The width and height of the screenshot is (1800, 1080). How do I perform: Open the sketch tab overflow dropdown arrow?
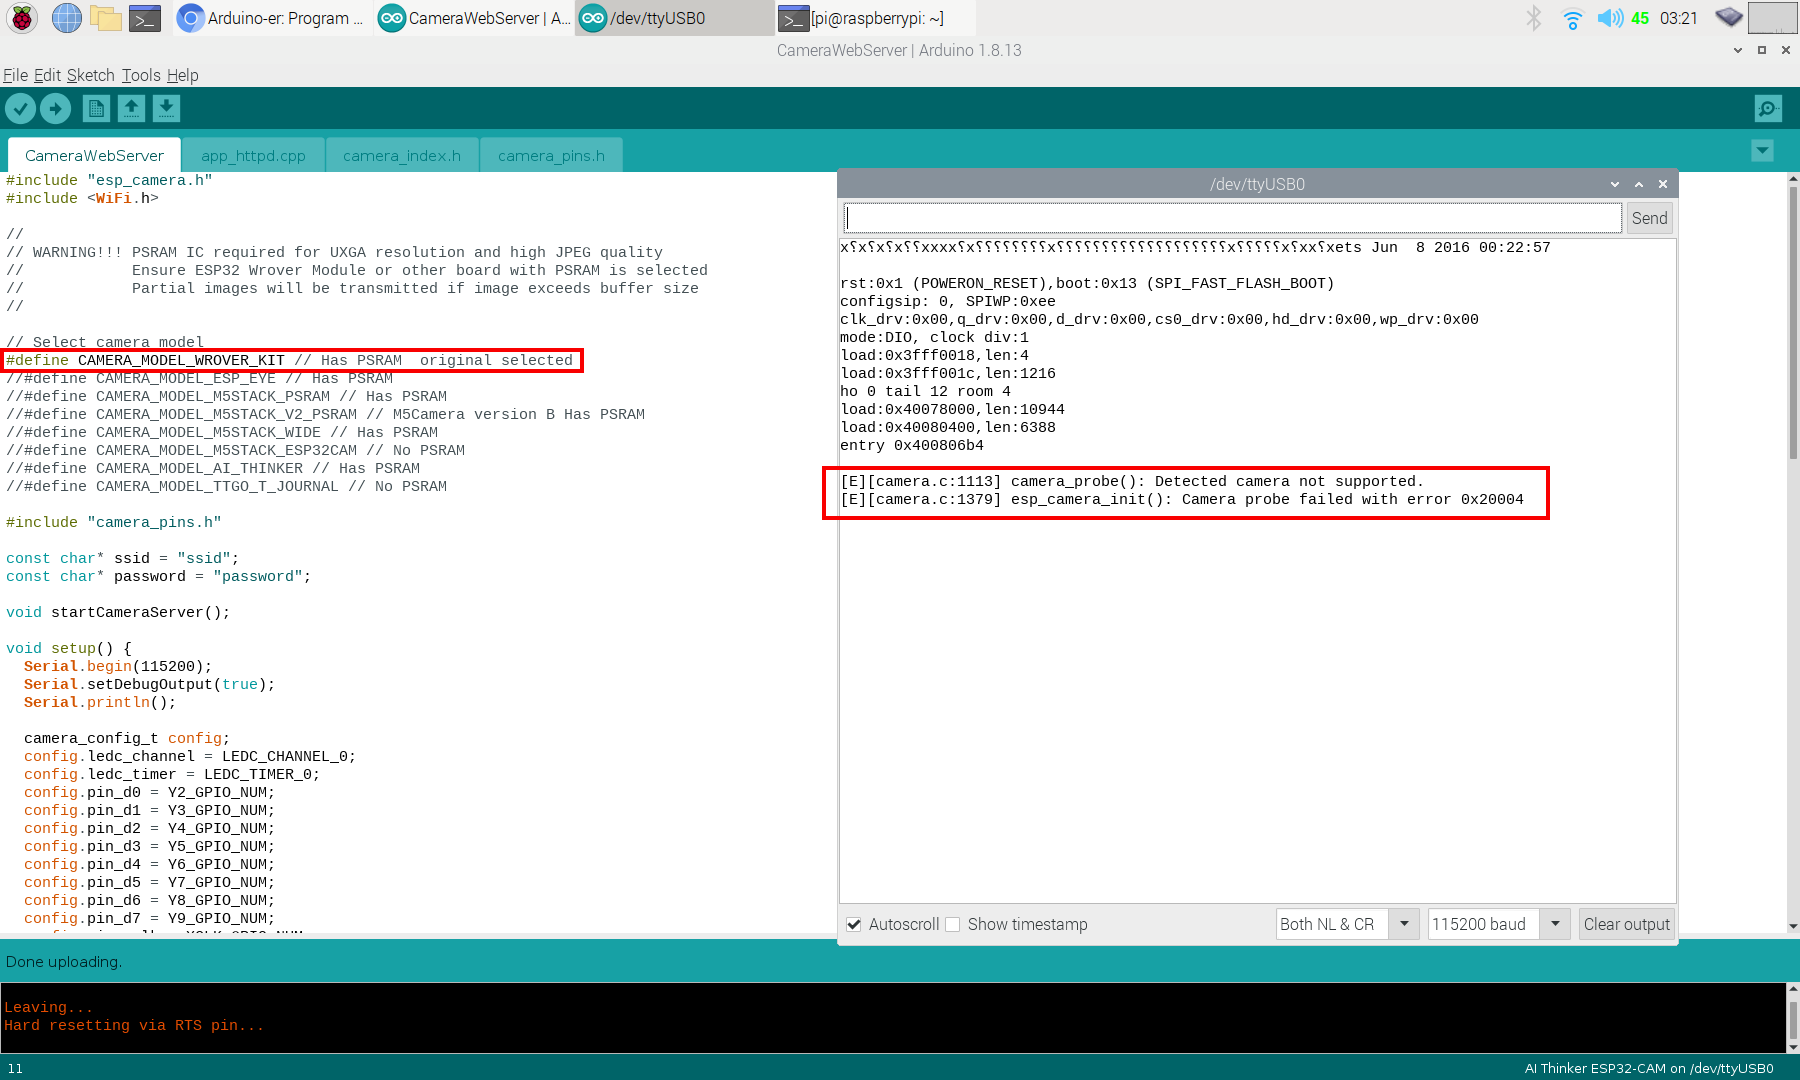1762,150
